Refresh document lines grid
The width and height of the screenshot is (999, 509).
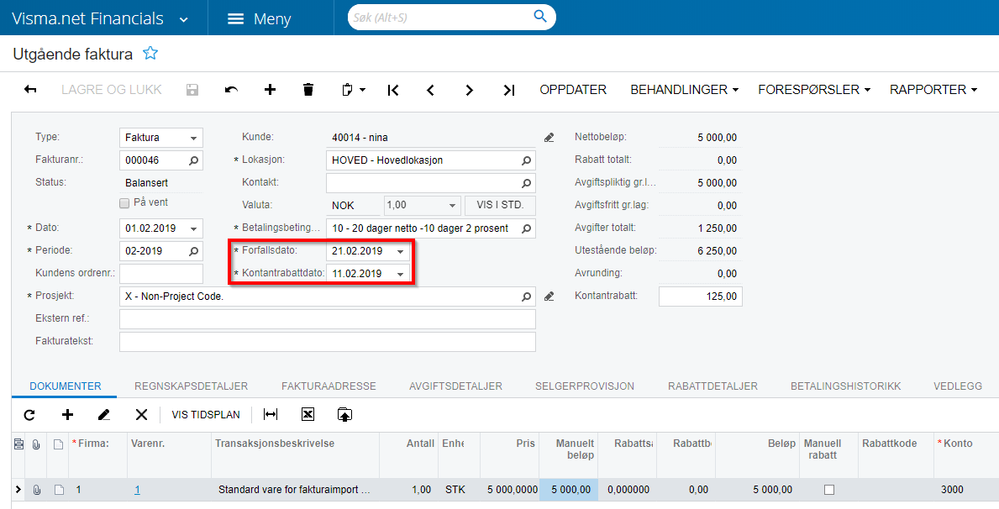click(x=29, y=414)
